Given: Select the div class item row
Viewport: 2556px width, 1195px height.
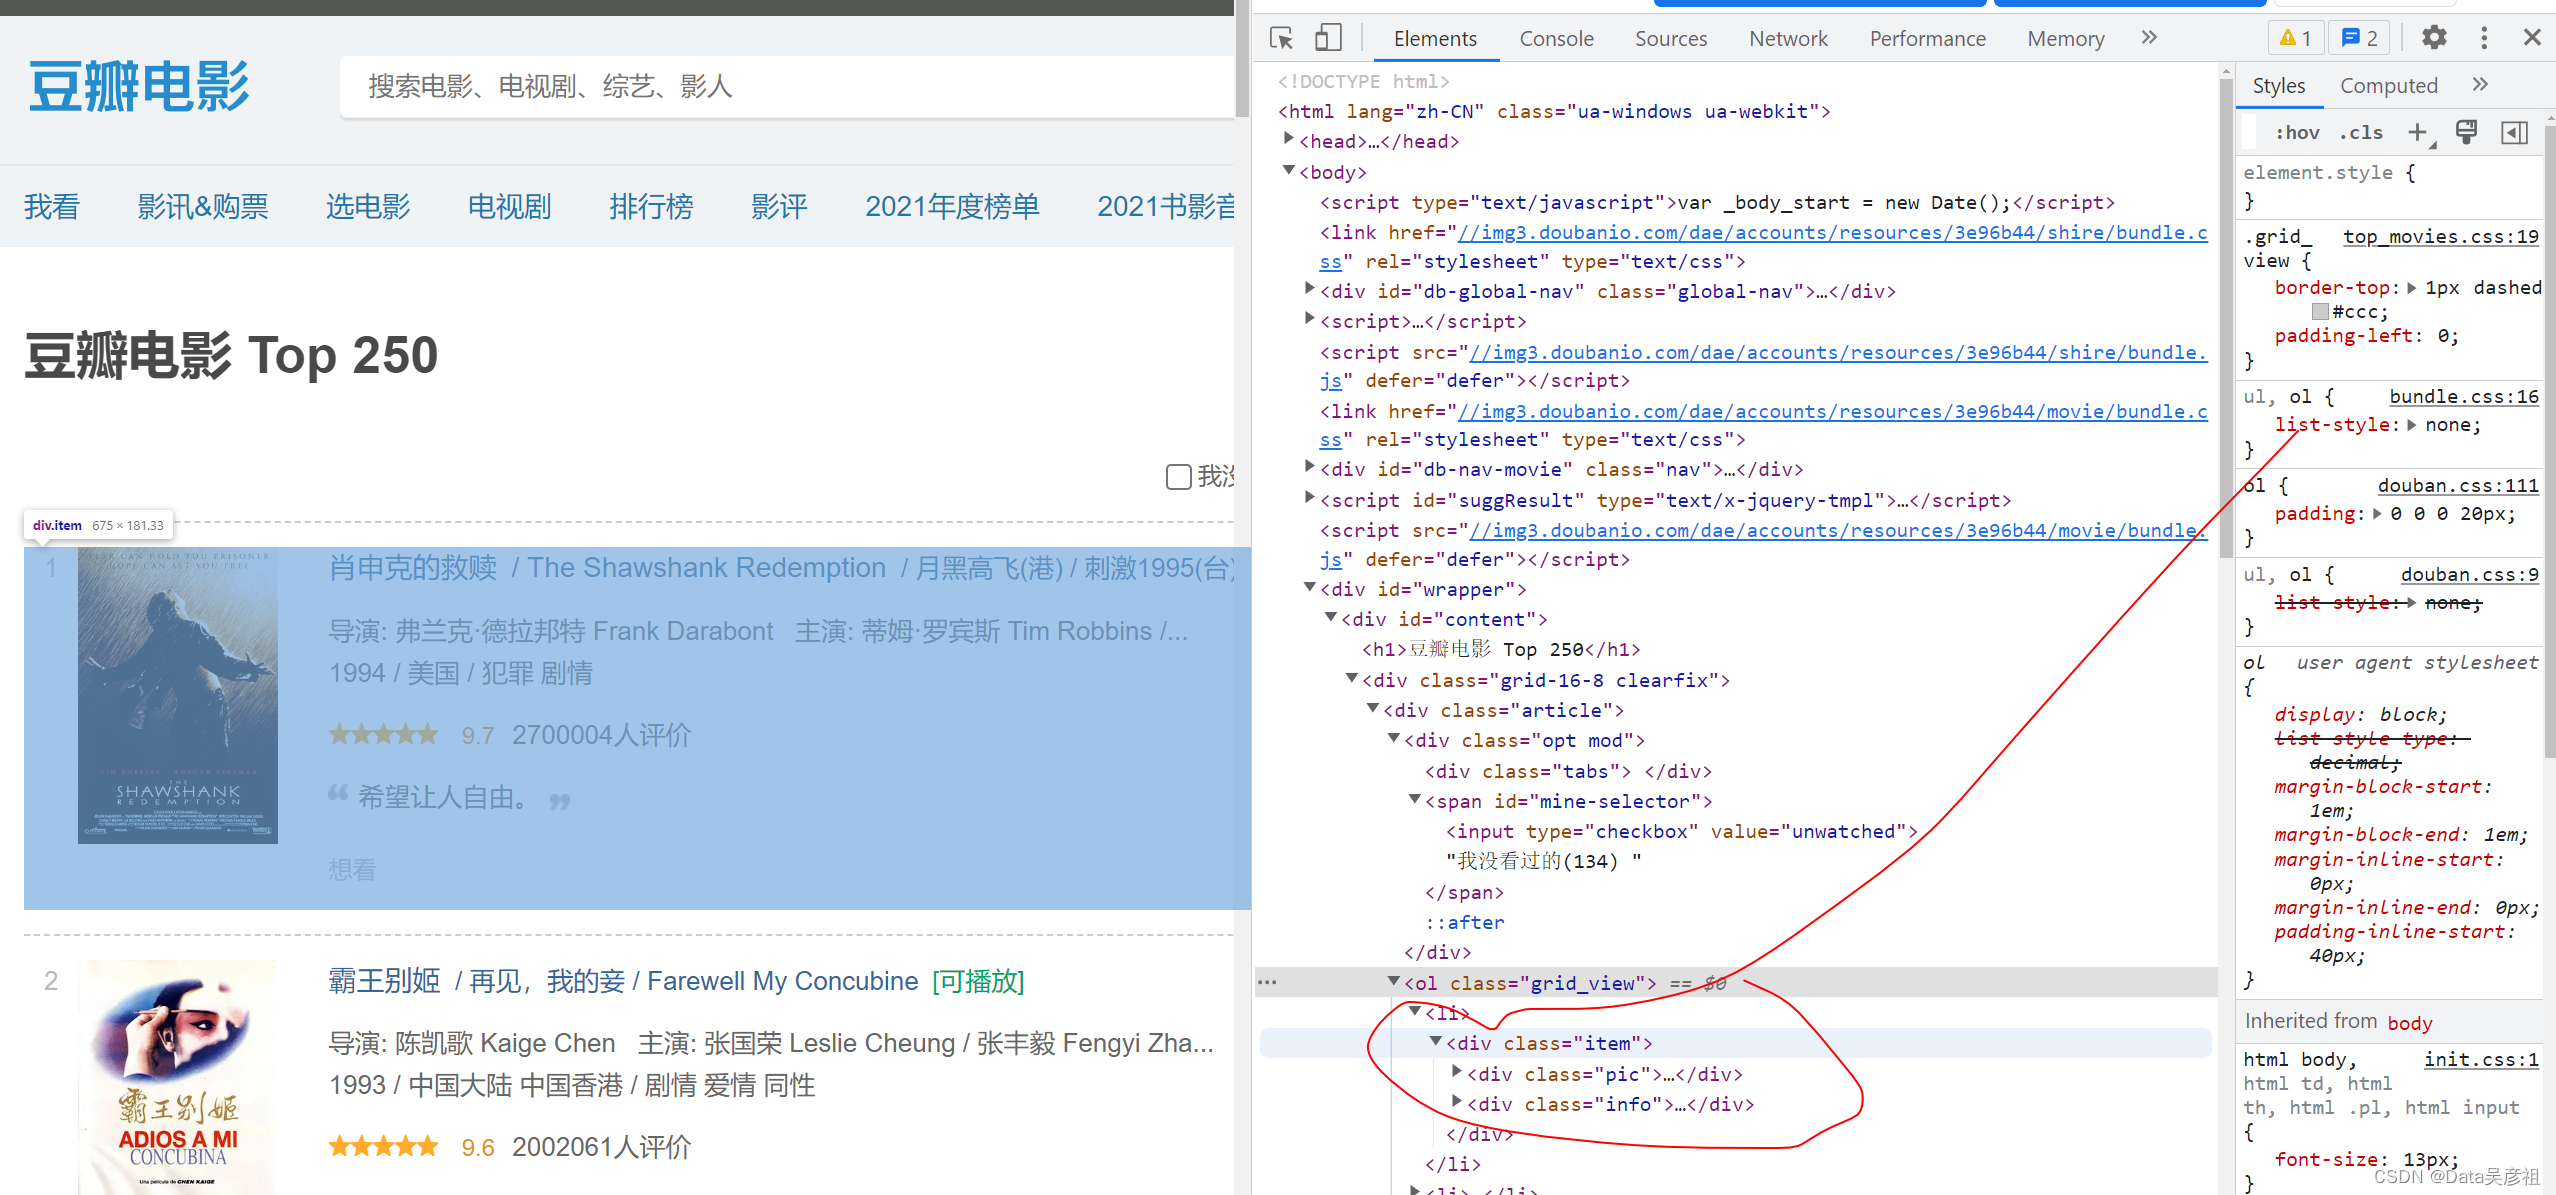Looking at the screenshot, I should click(1735, 1043).
